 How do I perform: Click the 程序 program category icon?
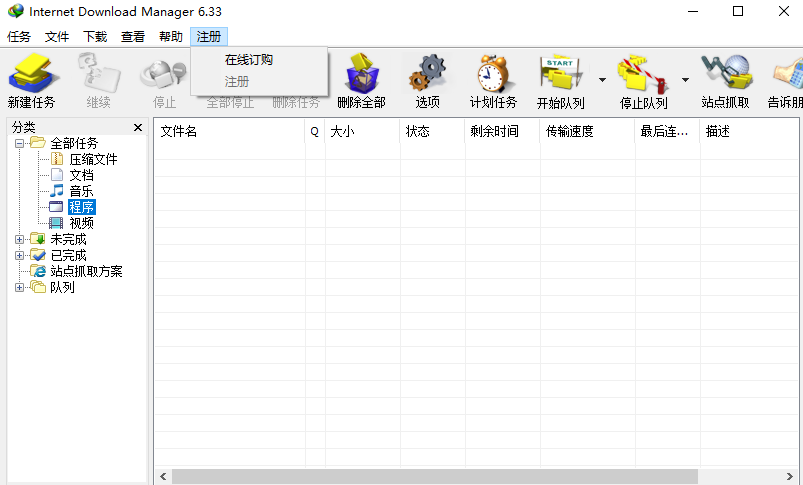[x=56, y=207]
